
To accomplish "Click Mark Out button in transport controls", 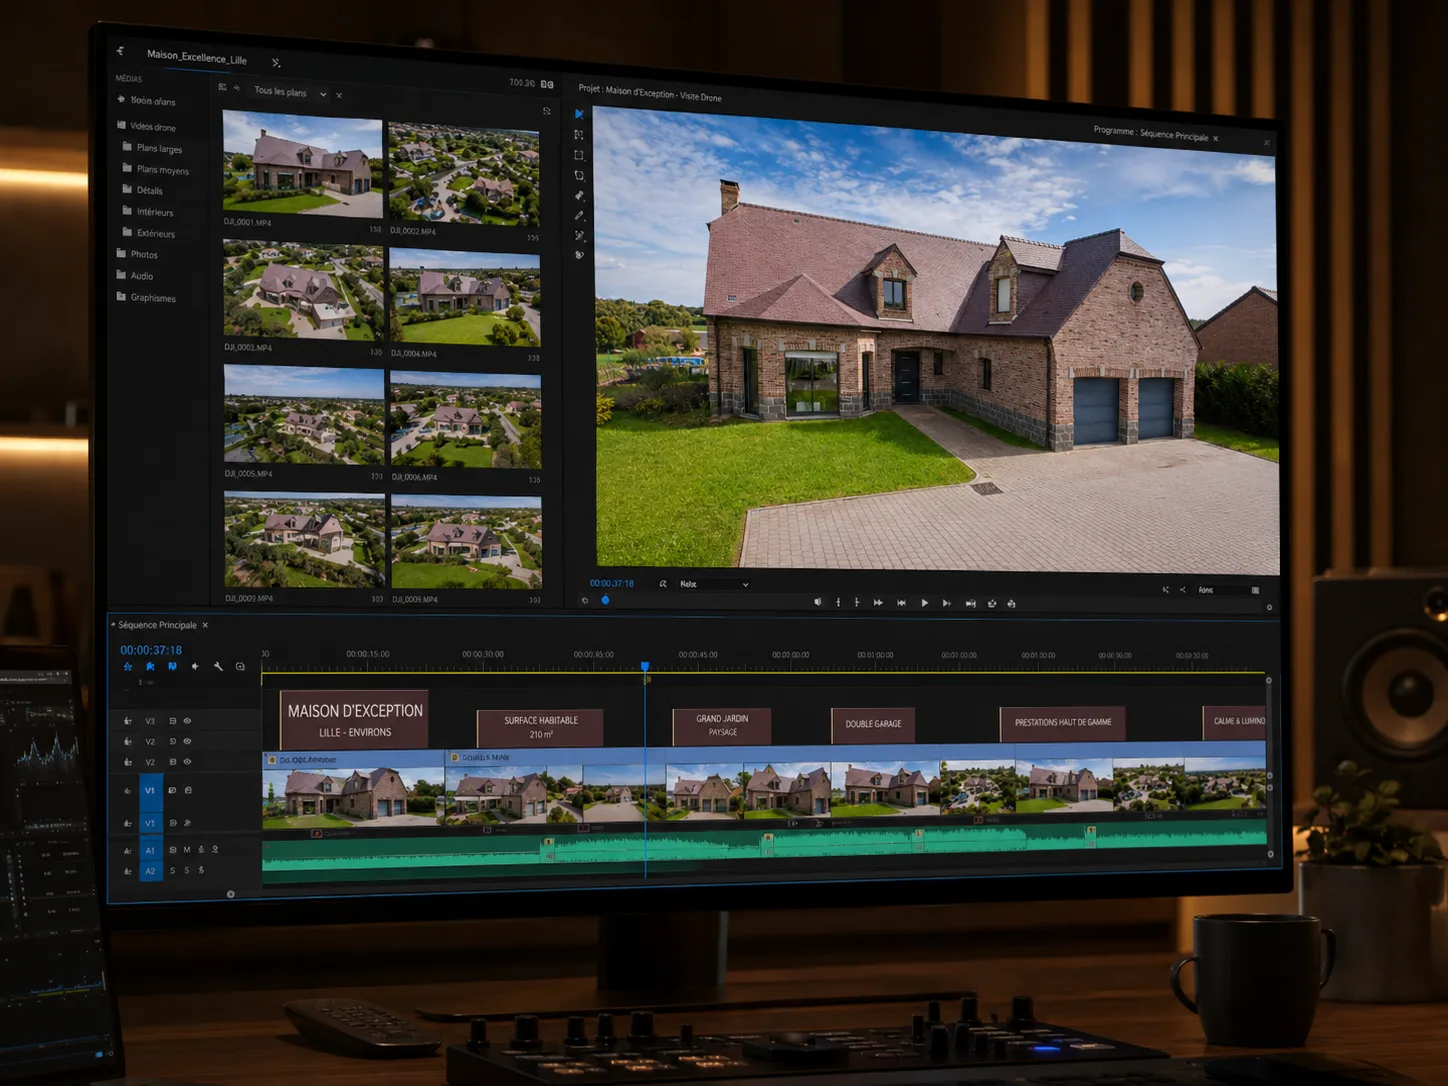I will [x=857, y=602].
